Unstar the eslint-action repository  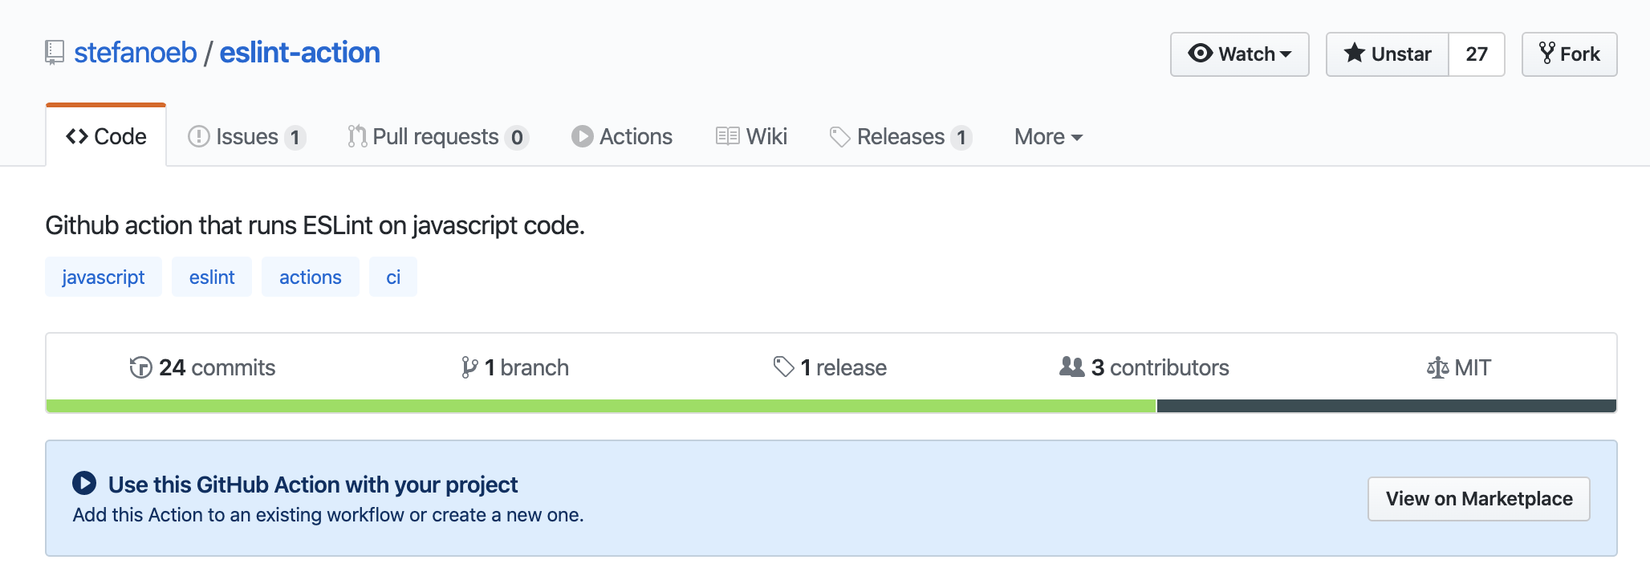pyautogui.click(x=1387, y=54)
